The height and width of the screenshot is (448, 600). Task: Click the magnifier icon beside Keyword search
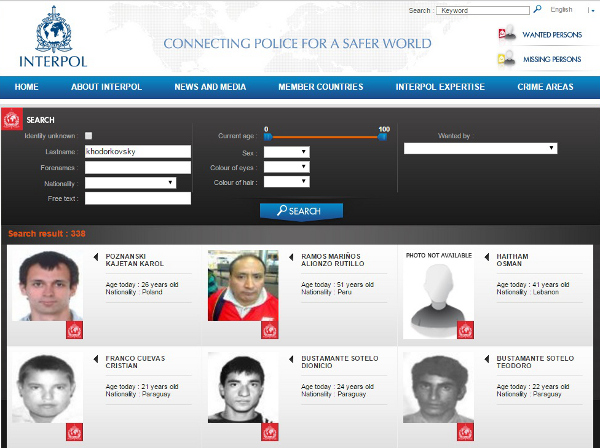(537, 10)
